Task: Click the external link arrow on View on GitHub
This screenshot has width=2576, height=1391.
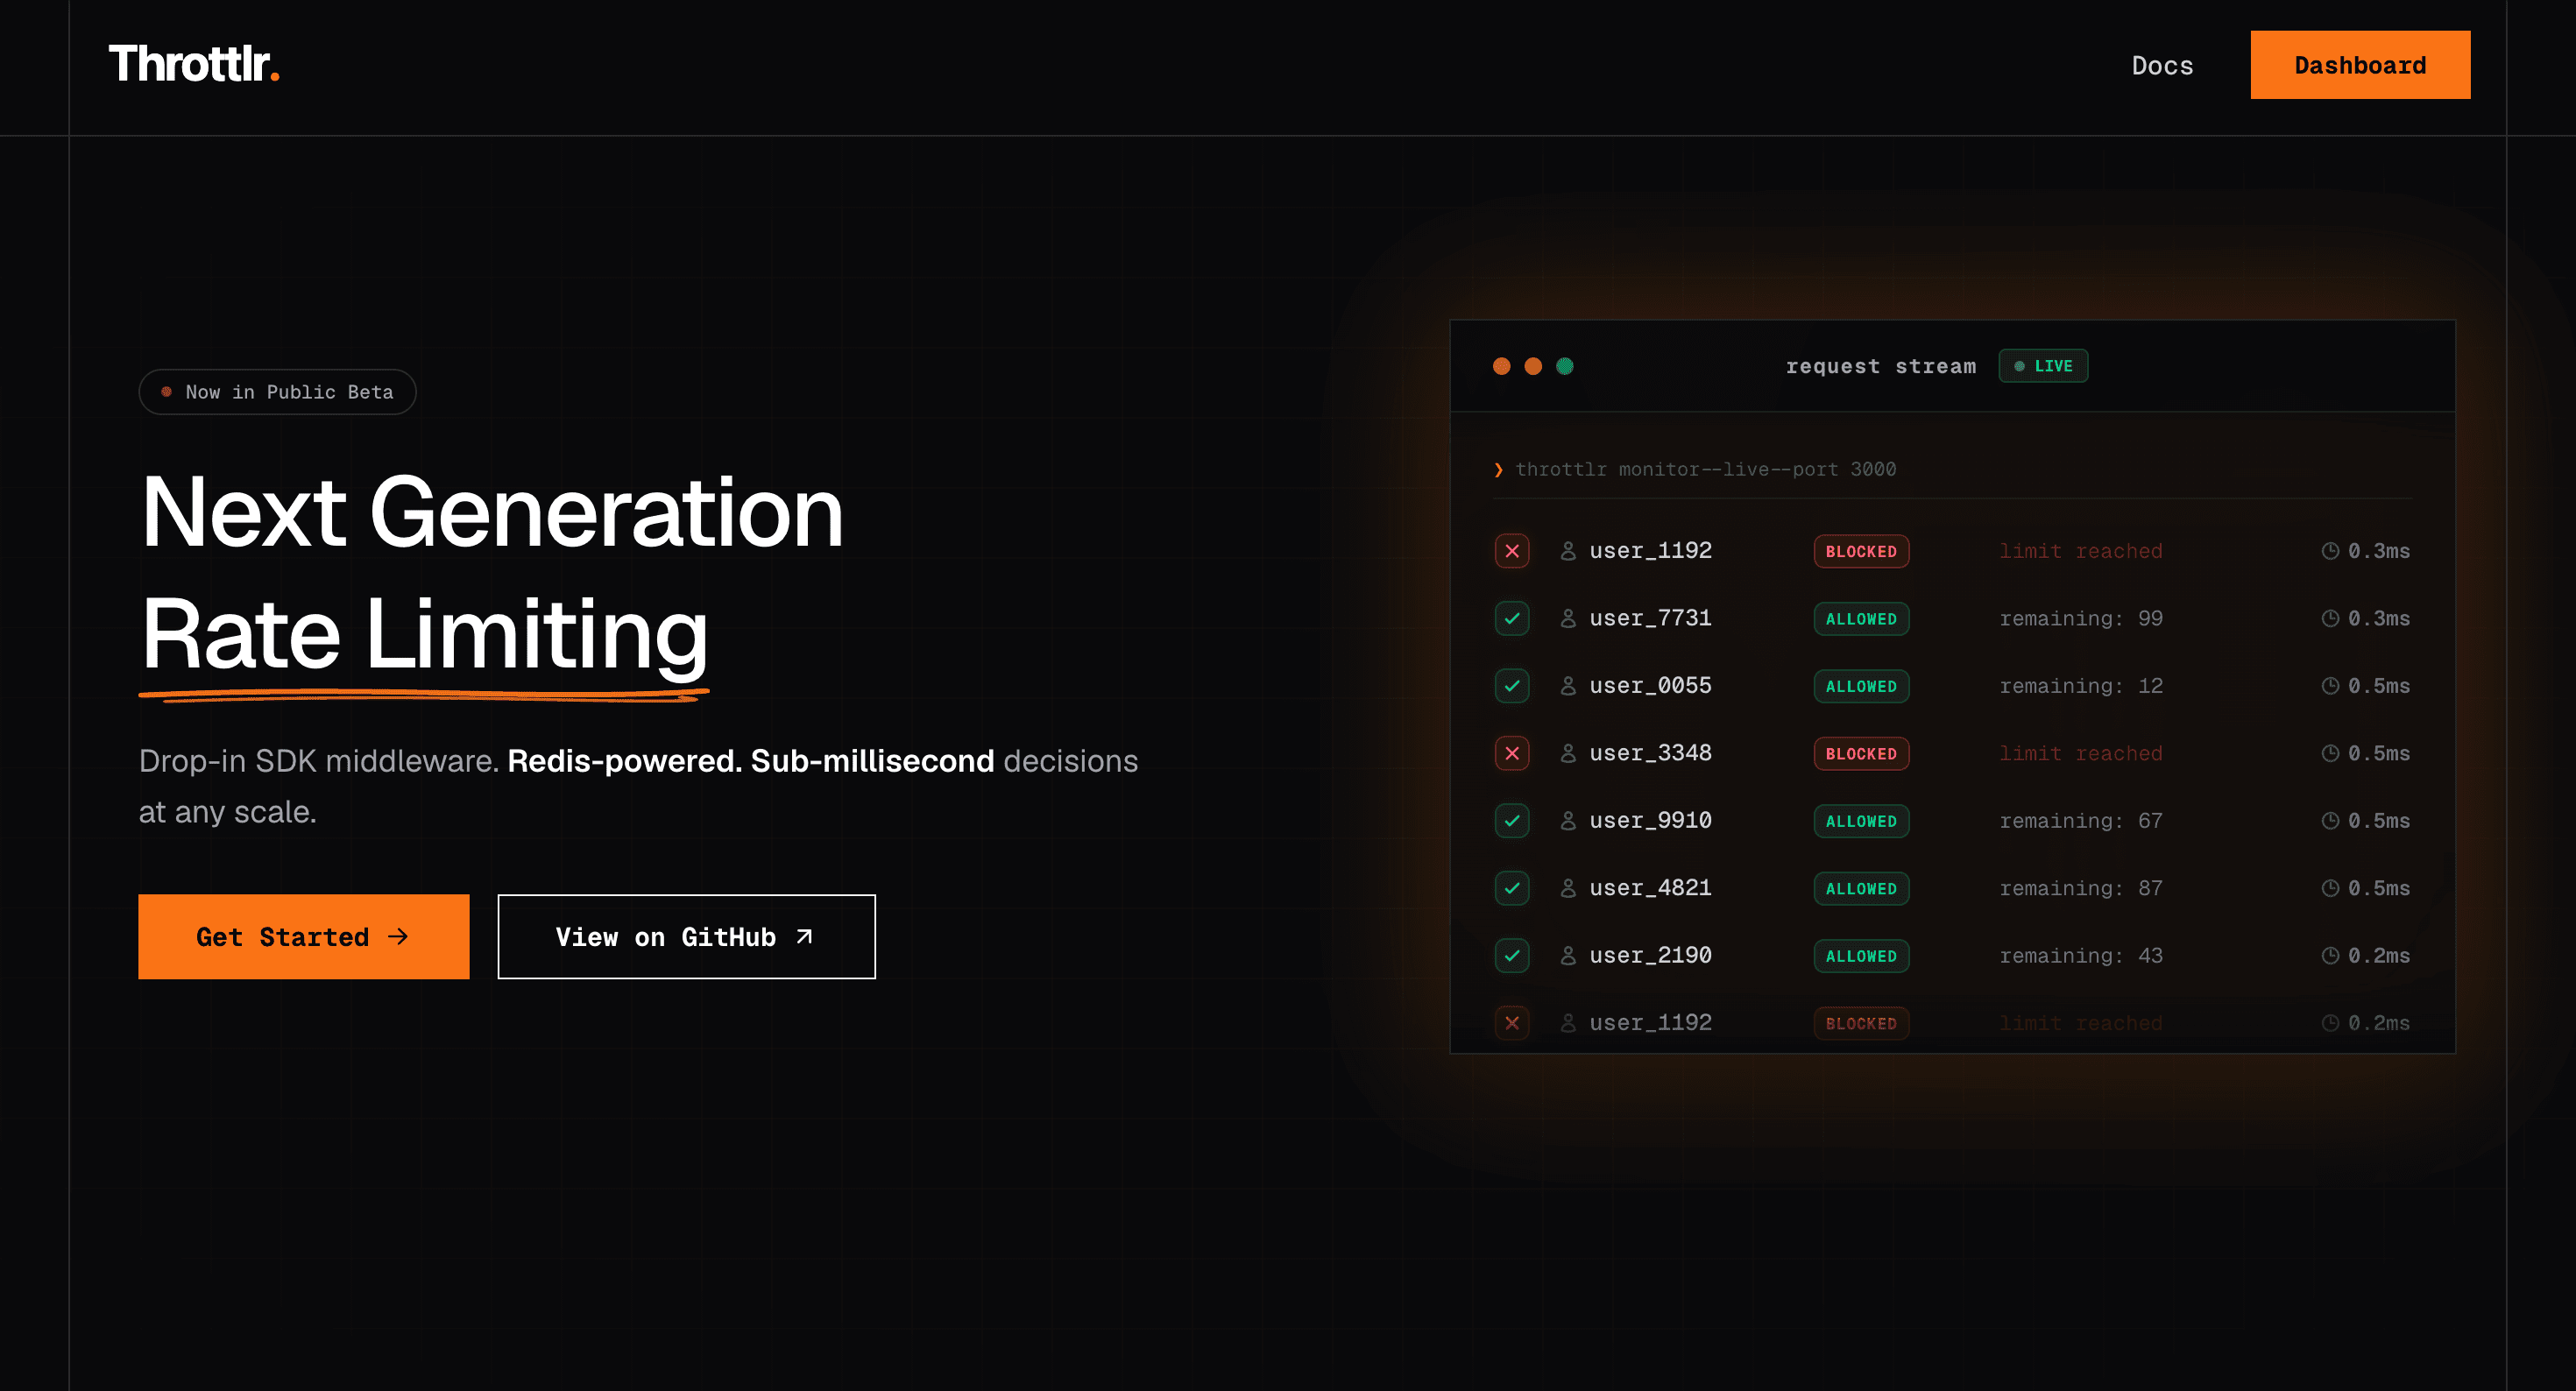Action: click(x=804, y=937)
